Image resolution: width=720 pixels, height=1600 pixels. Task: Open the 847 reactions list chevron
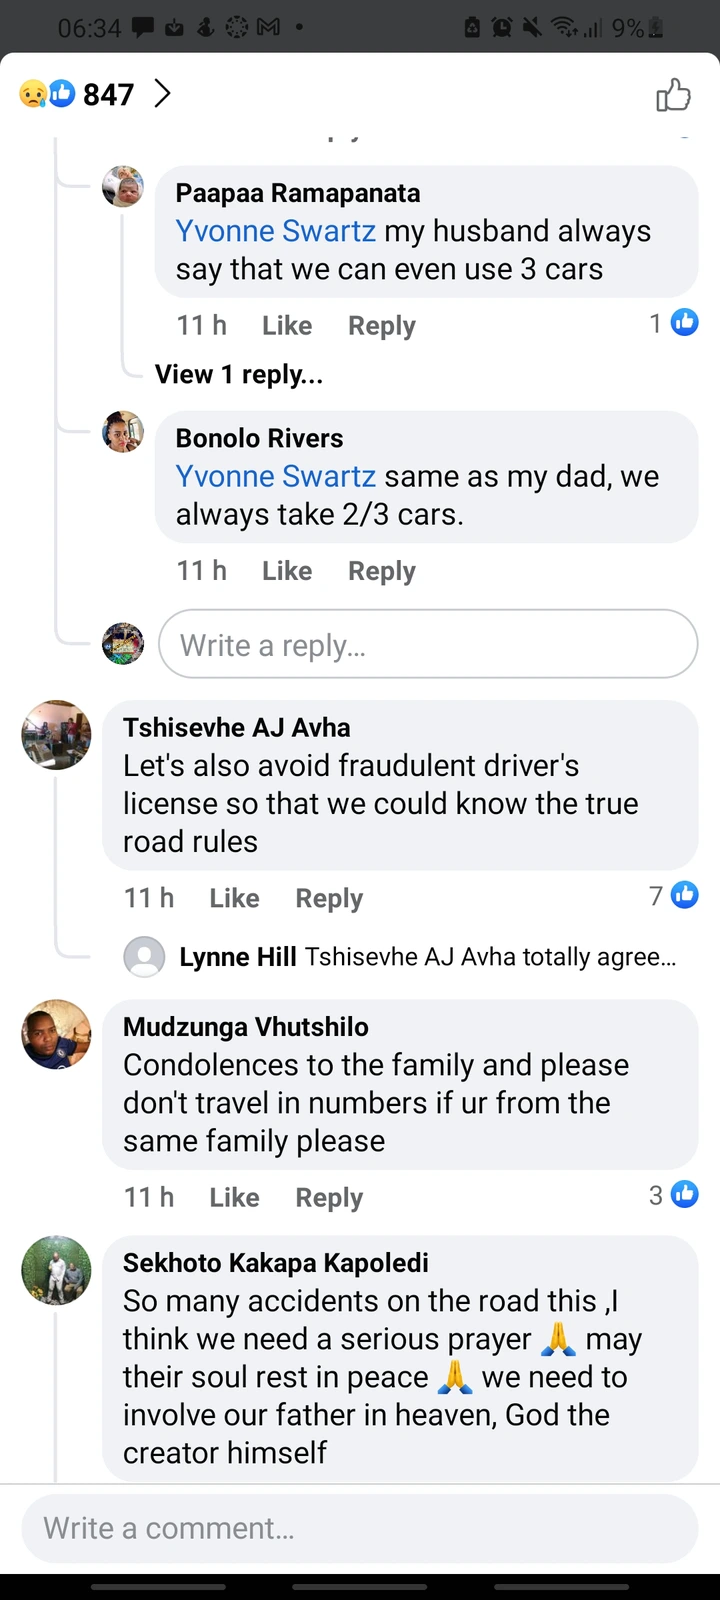(x=162, y=94)
